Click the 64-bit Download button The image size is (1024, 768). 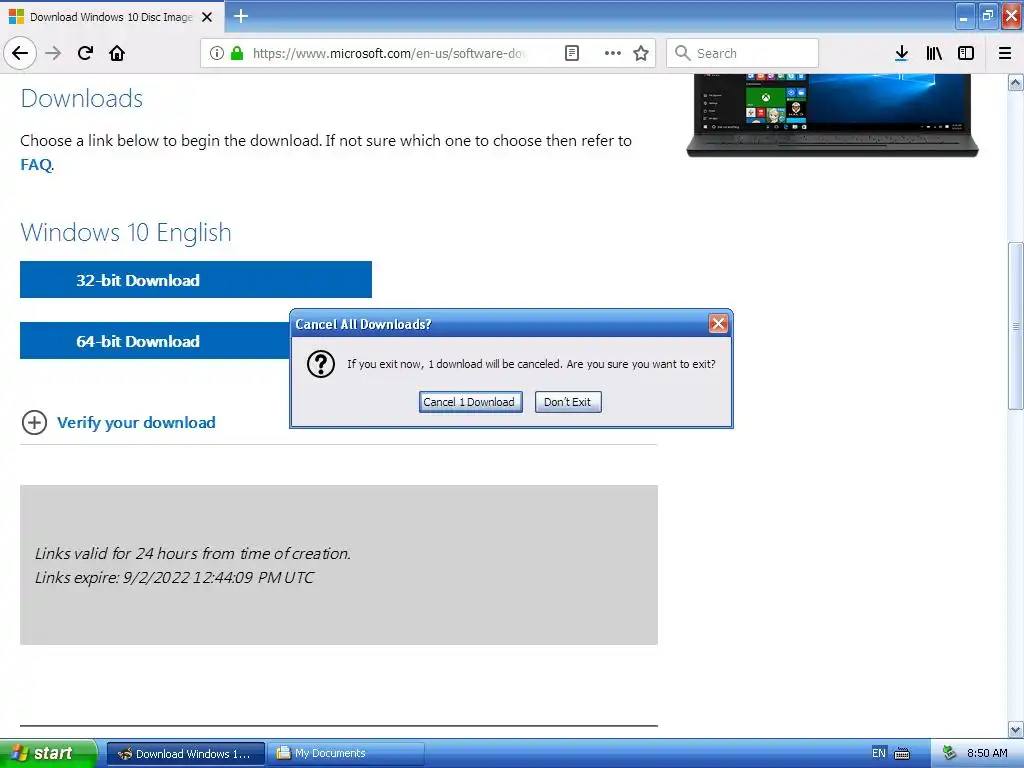tap(155, 340)
